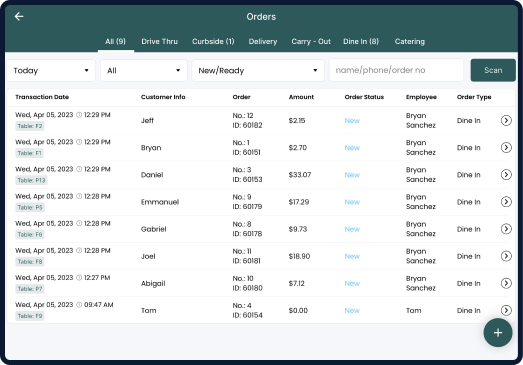Click amount $0.00
Screen dimensions: 523x365
(298, 311)
